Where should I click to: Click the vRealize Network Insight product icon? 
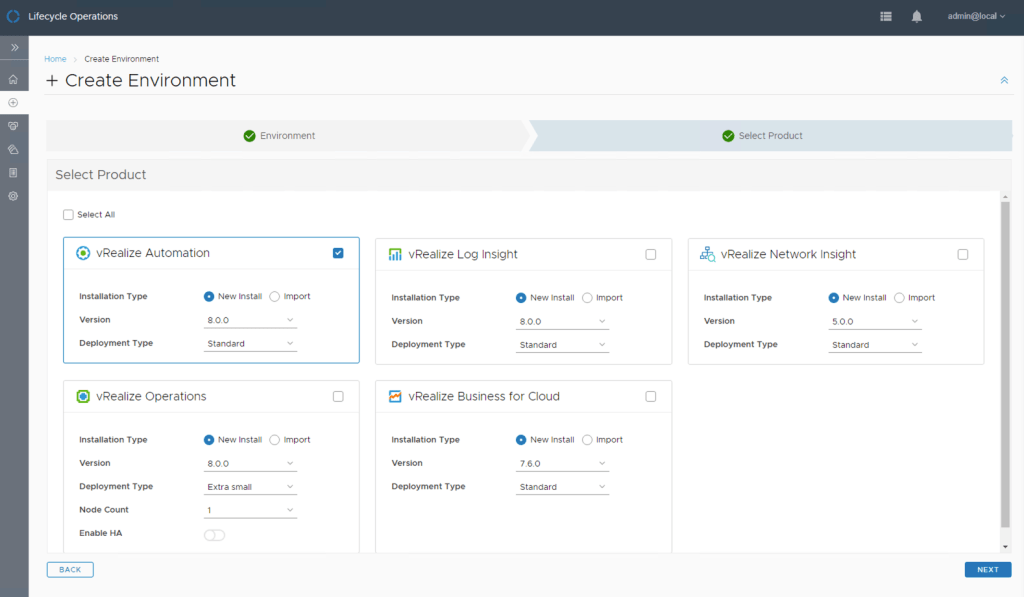pyautogui.click(x=707, y=254)
